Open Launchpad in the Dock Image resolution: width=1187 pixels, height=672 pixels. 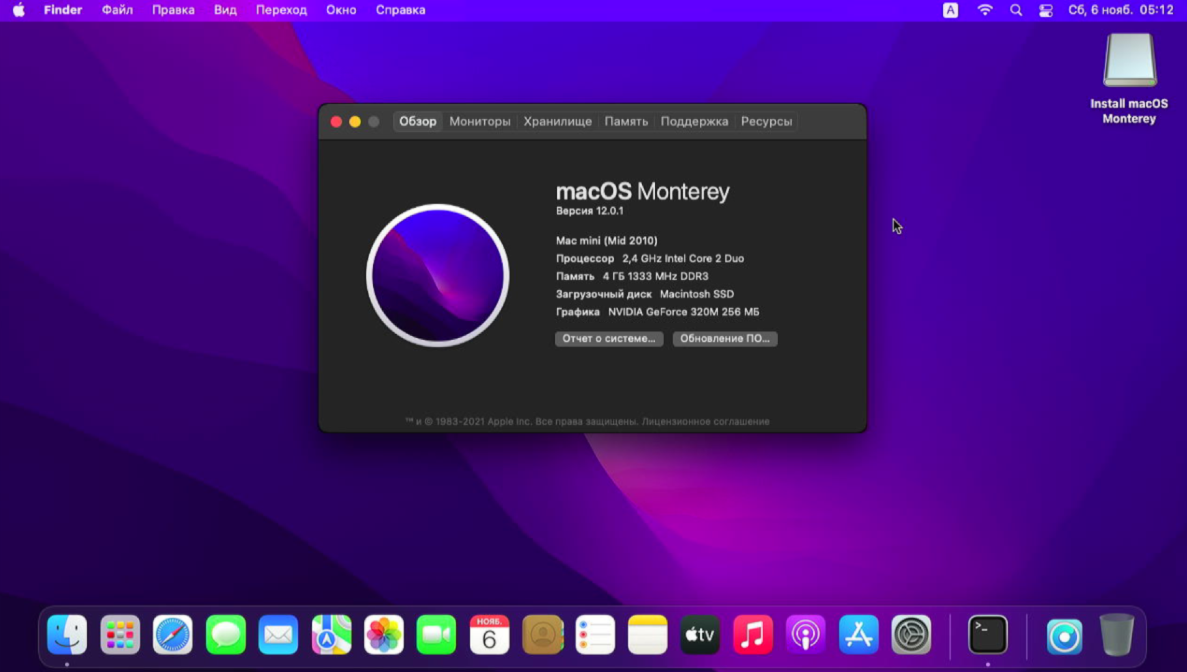pyautogui.click(x=120, y=634)
